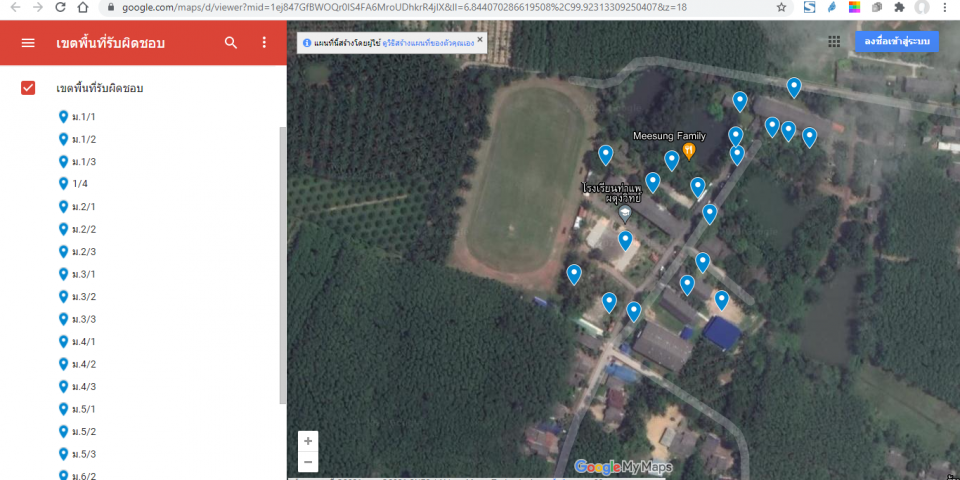Select the ม.1/1 place in the list
This screenshot has height=480, width=960.
83,117
